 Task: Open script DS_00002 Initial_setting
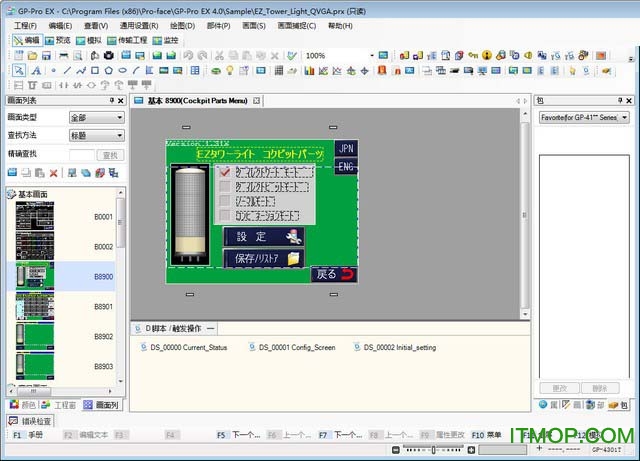pos(395,347)
